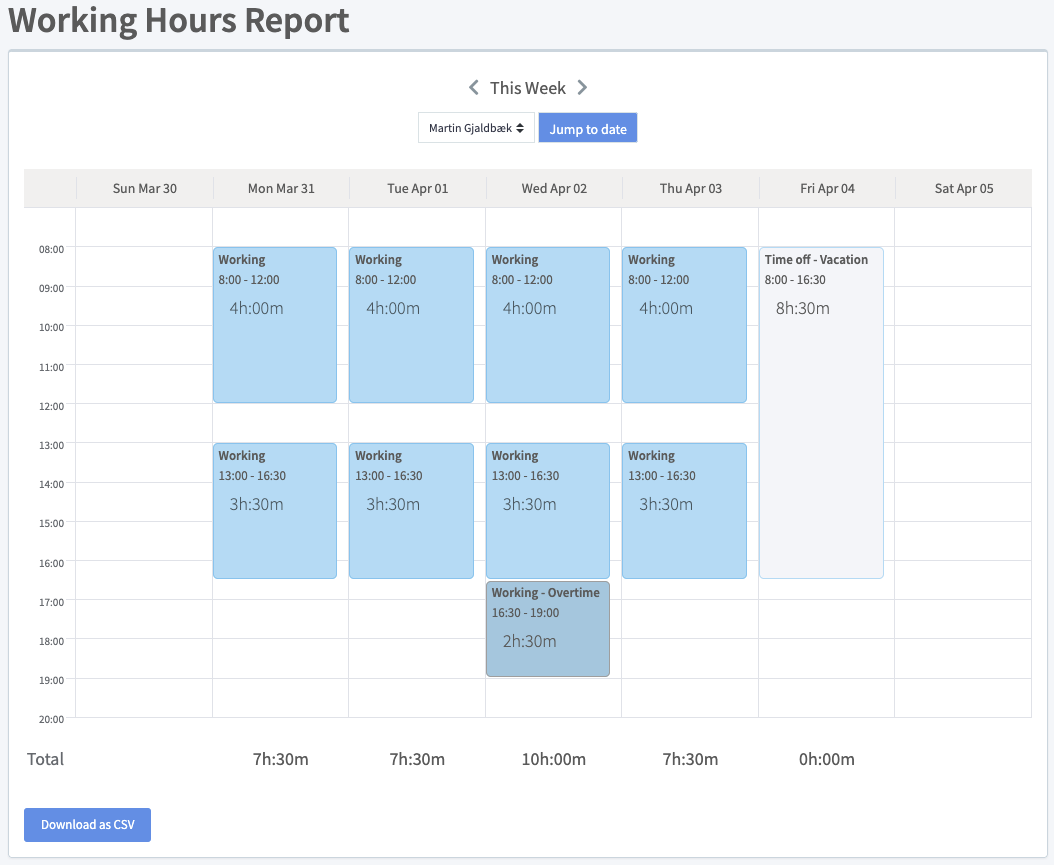Open Tuesday's morning Working block
Viewport: 1054px width, 865px height.
411,325
